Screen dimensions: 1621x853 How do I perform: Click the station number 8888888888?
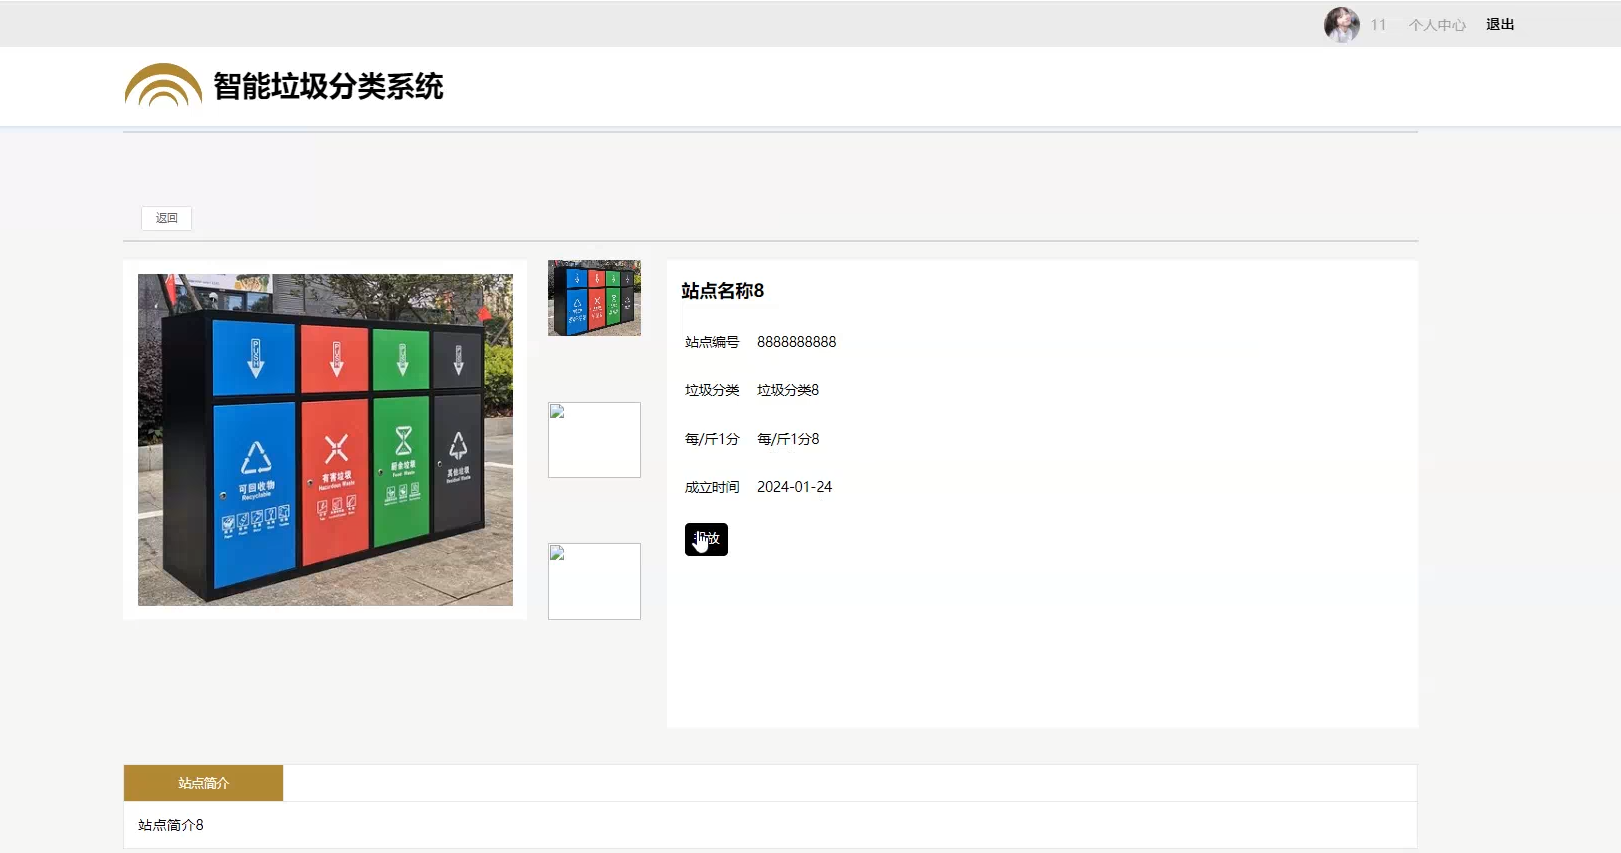pos(796,342)
